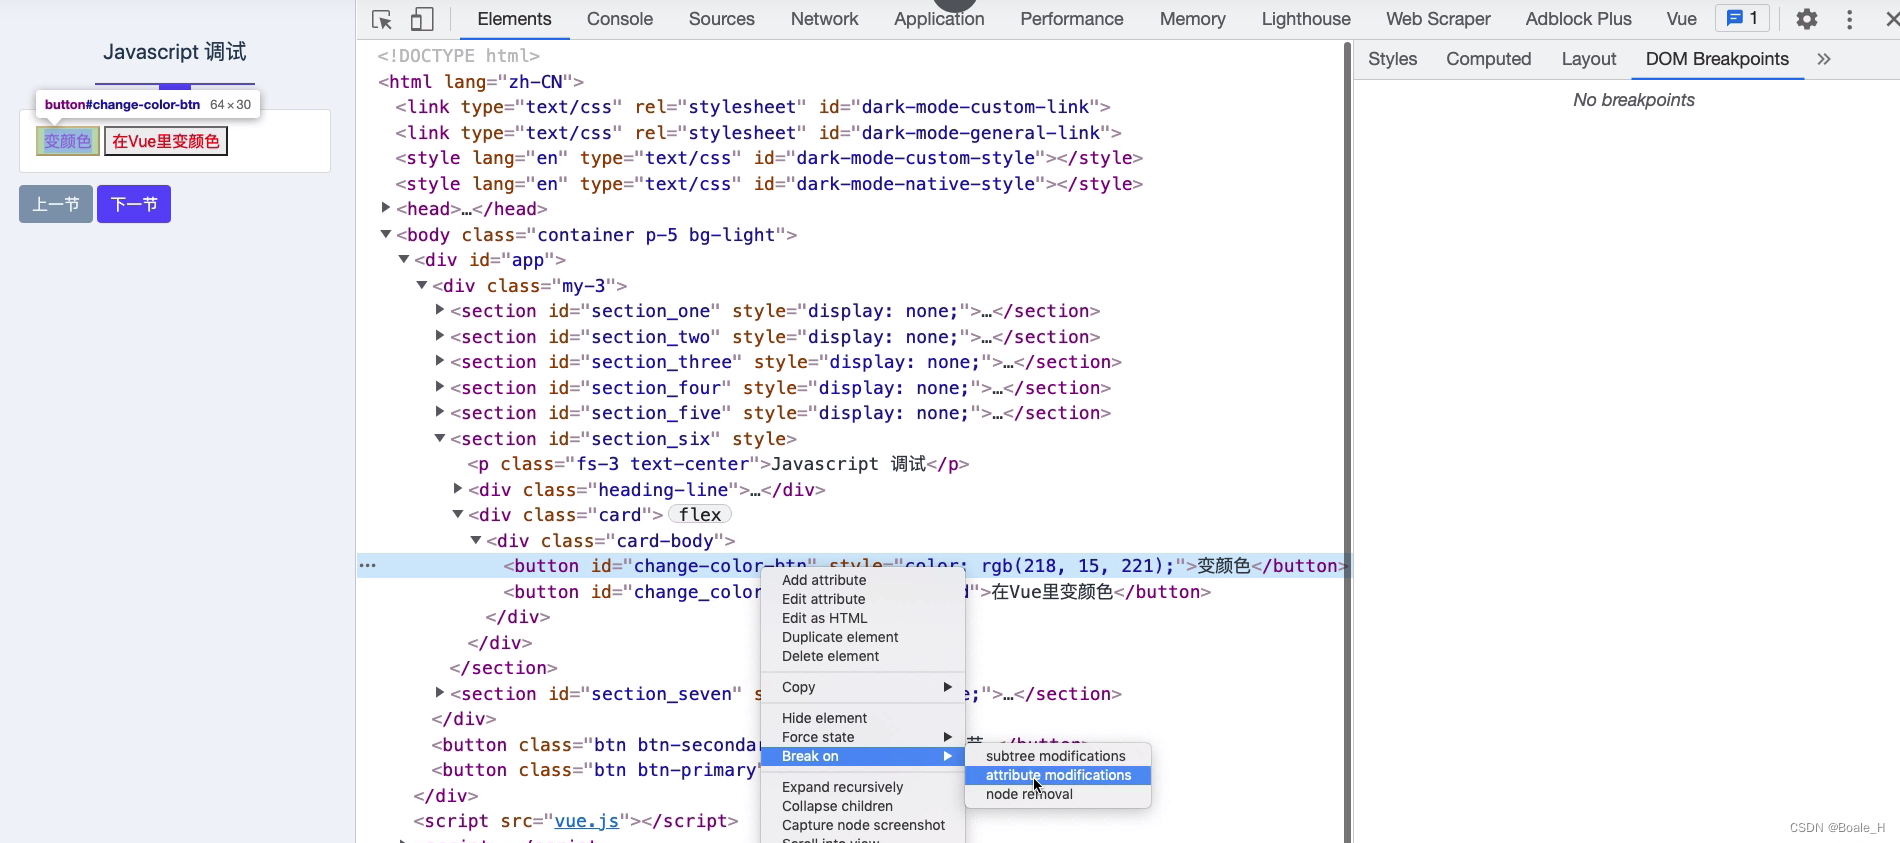Select the Break on menu entry

click(x=862, y=756)
